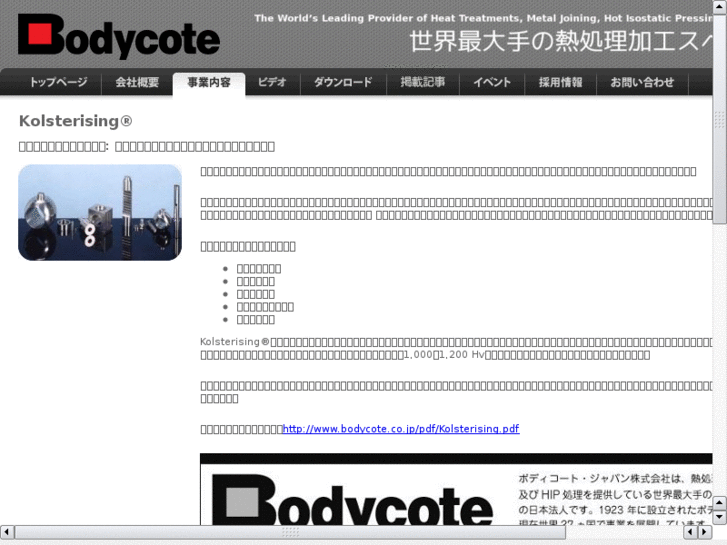The width and height of the screenshot is (727, 545).
Task: Click embedded PDF text ボディコート・ジャパン株式会社は
Action: point(601,478)
